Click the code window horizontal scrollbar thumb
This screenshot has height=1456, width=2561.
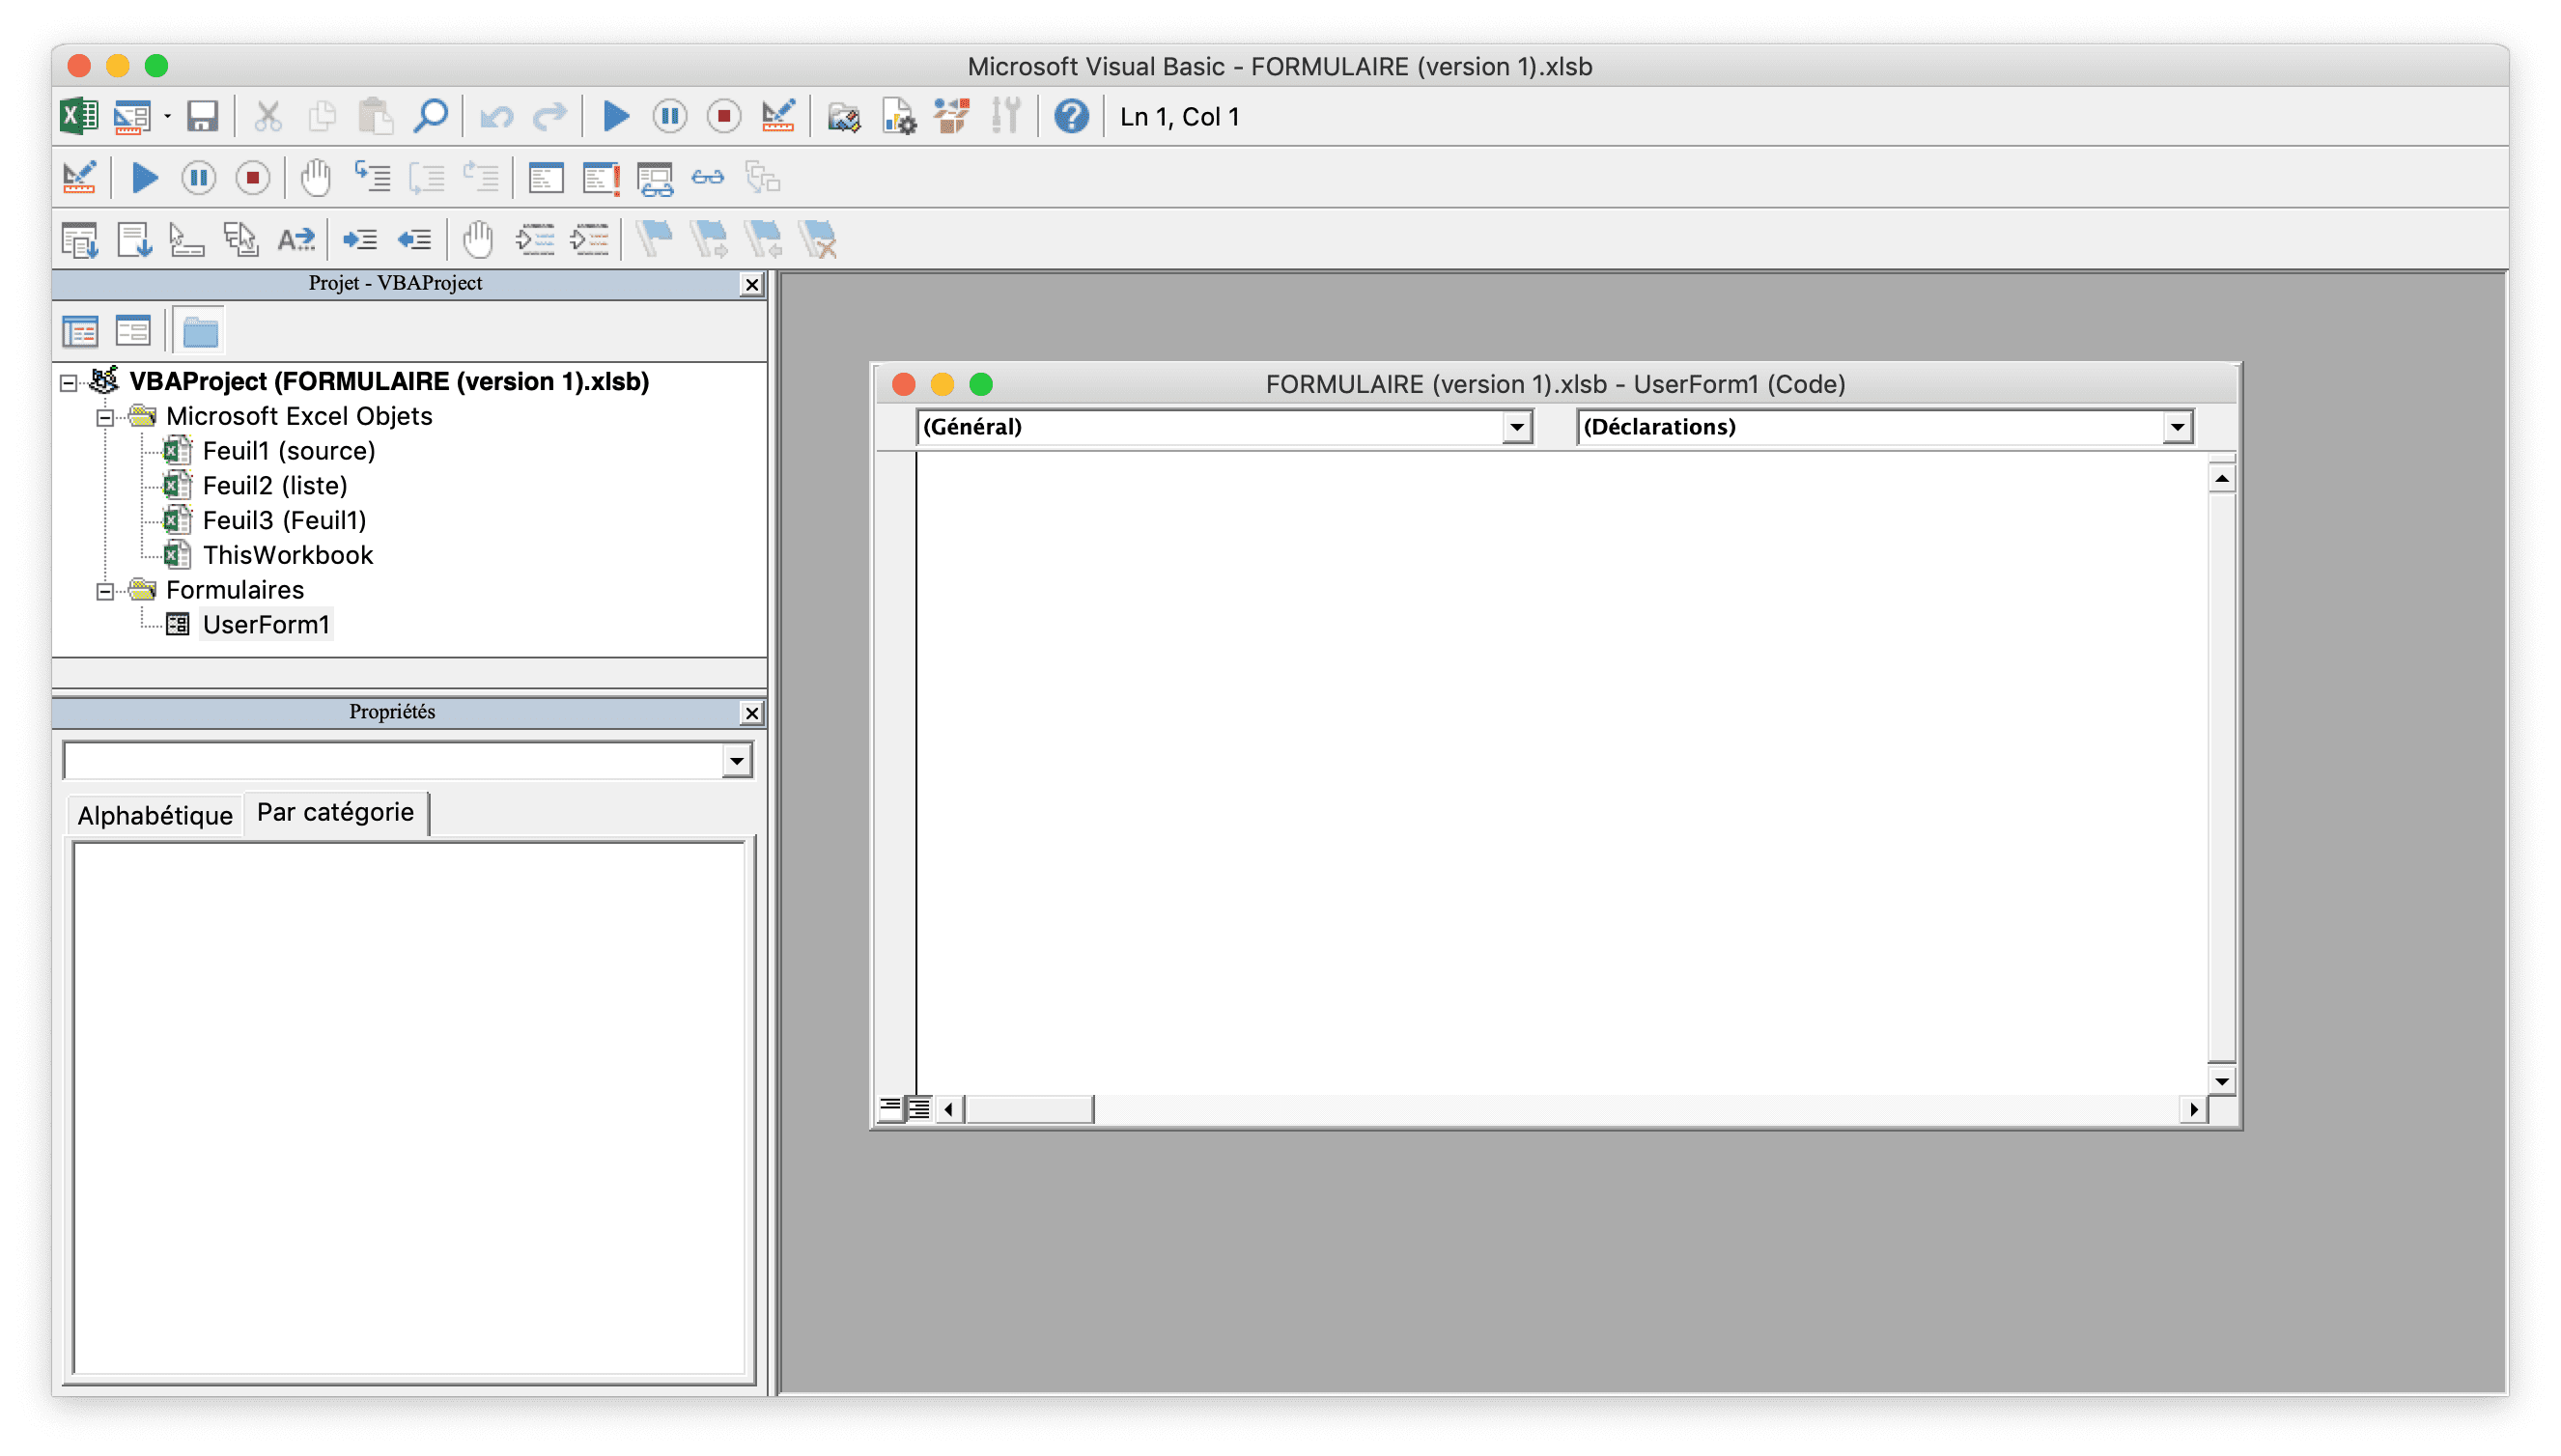tap(1029, 1108)
